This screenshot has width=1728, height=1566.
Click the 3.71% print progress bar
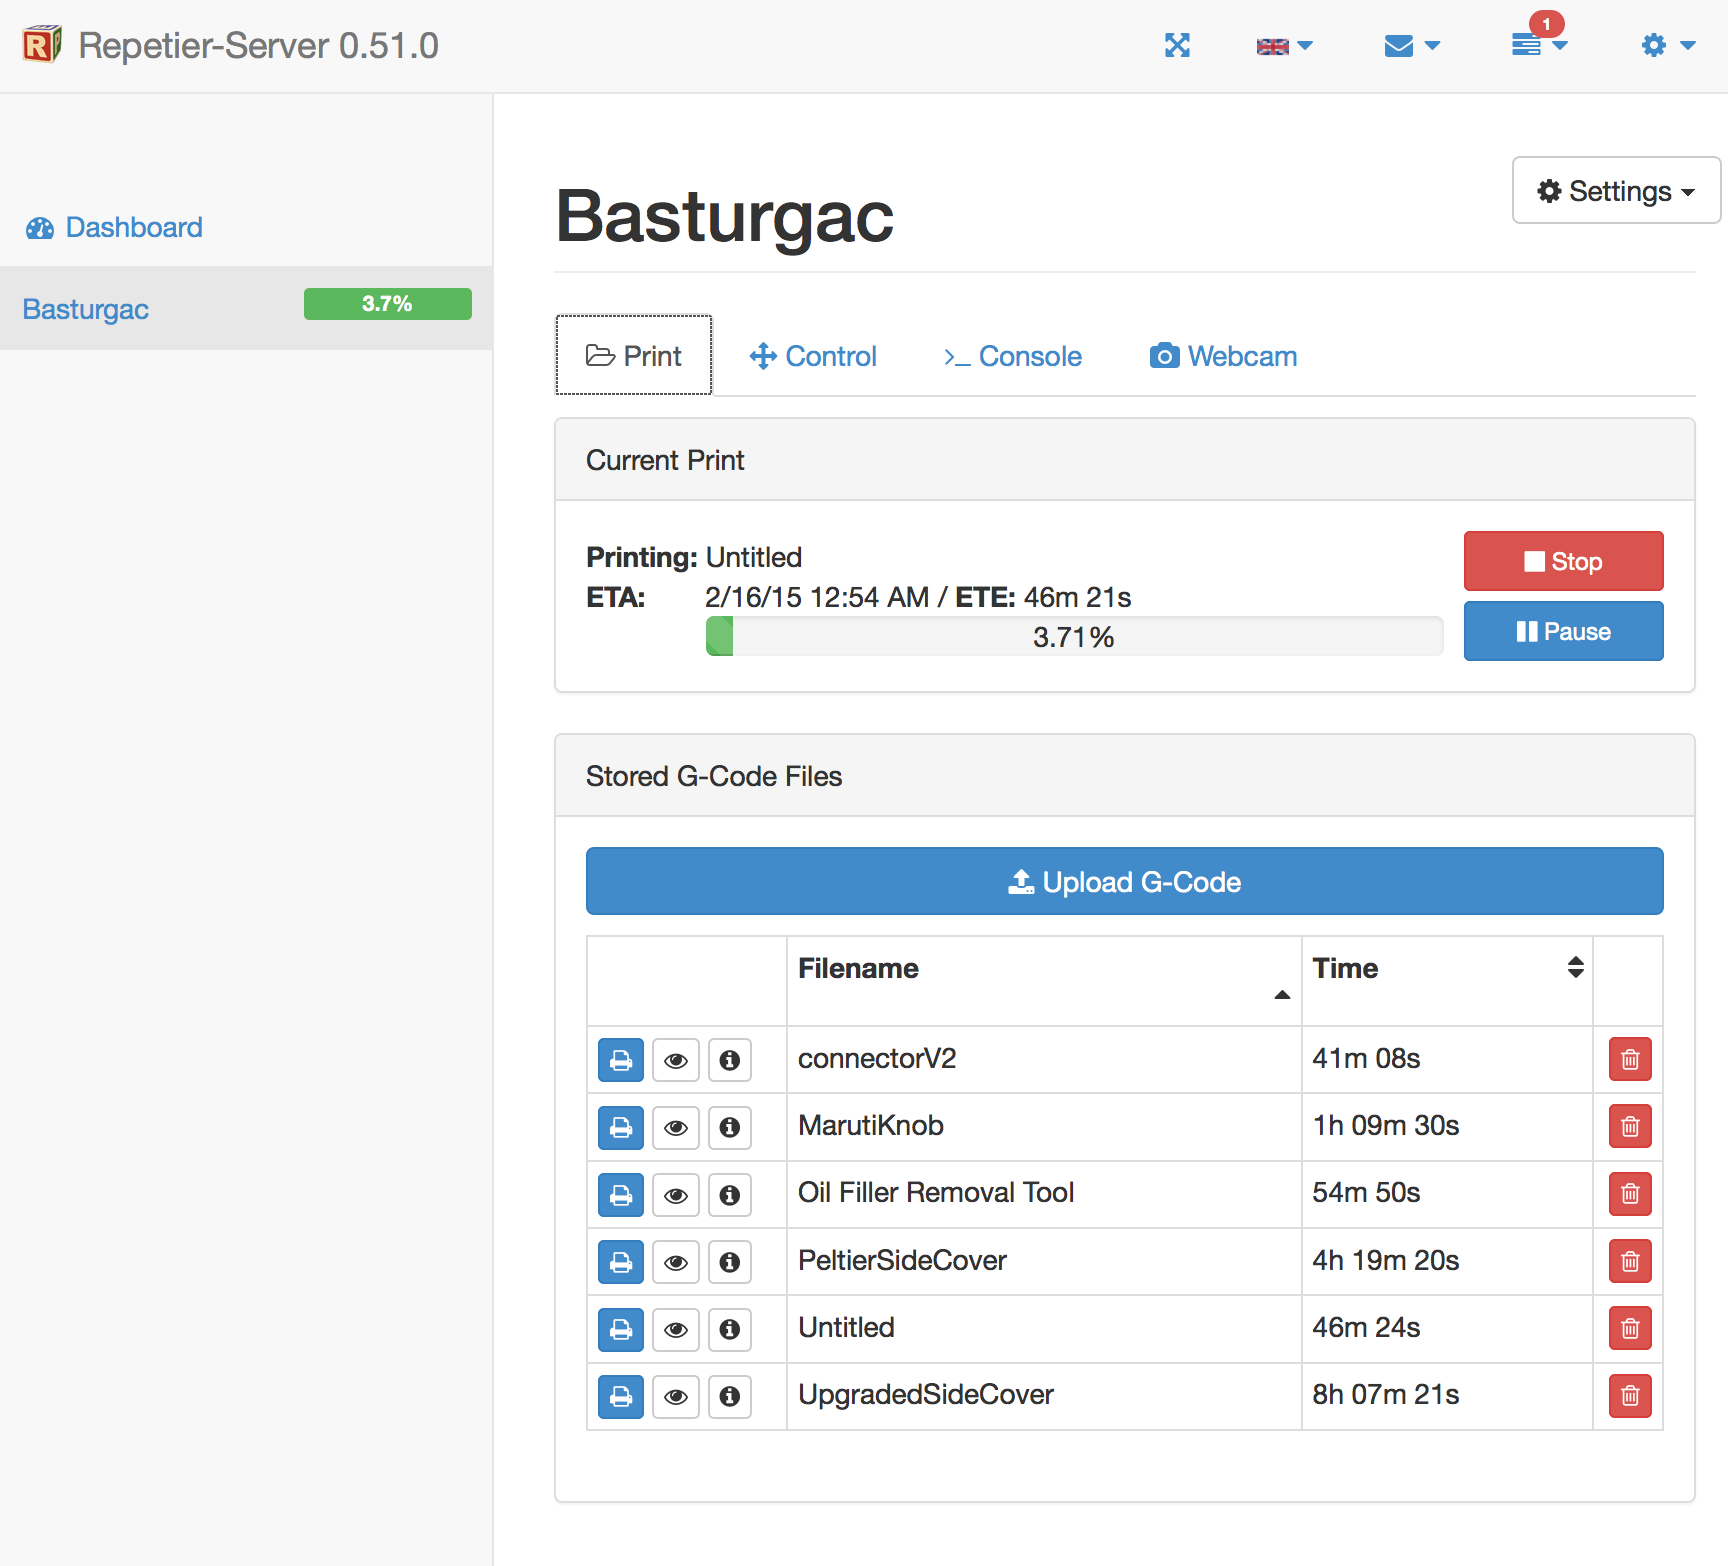click(x=1073, y=637)
